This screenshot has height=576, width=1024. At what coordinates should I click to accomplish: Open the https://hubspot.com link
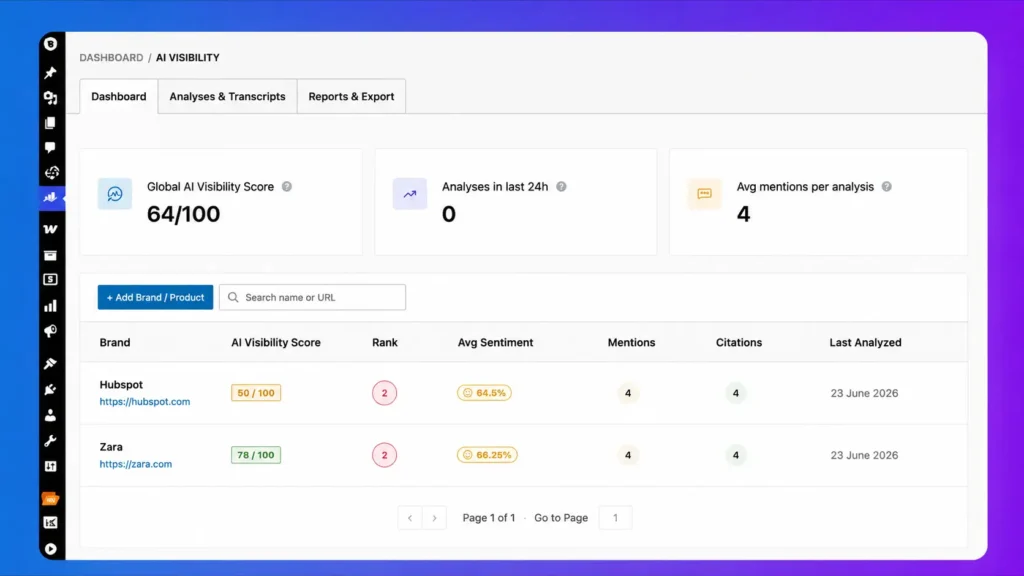[145, 402]
